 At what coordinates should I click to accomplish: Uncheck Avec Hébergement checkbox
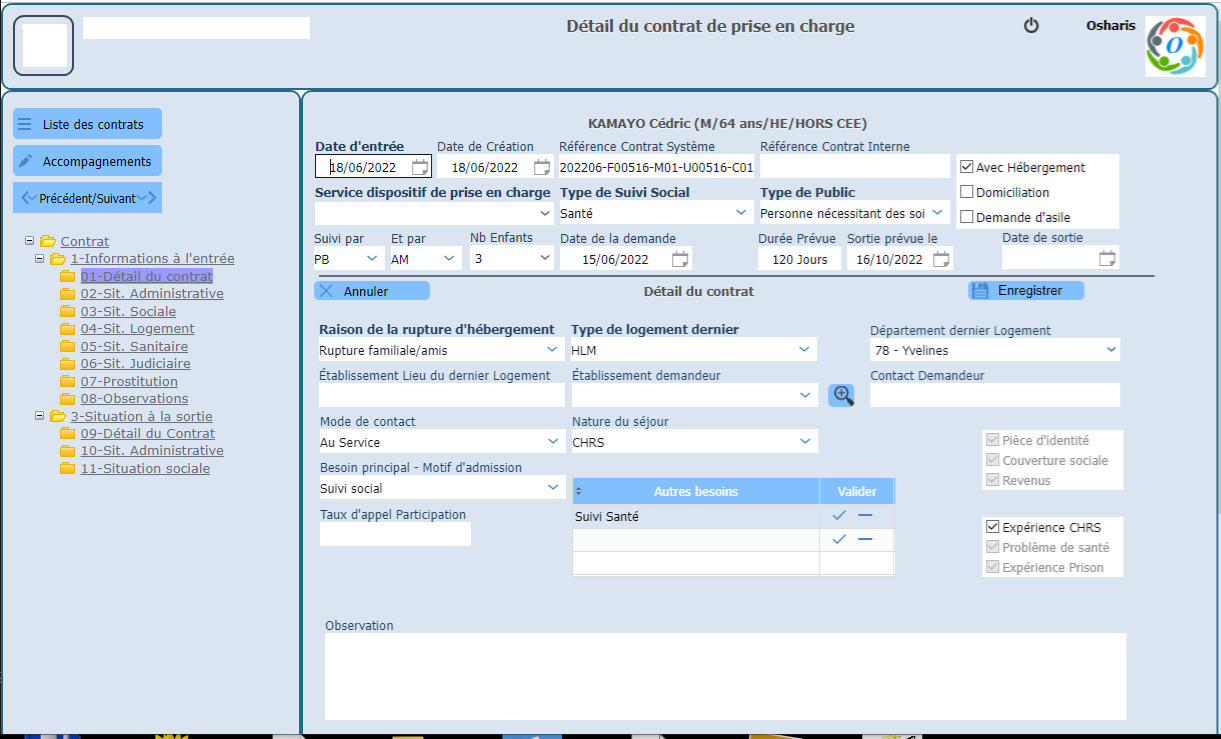pyautogui.click(x=967, y=167)
